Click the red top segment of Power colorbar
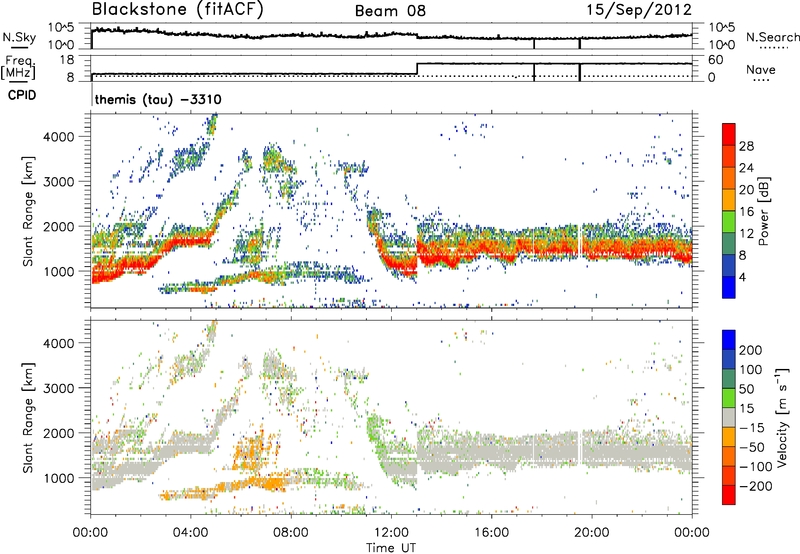This screenshot has width=800, height=554. coord(729,135)
